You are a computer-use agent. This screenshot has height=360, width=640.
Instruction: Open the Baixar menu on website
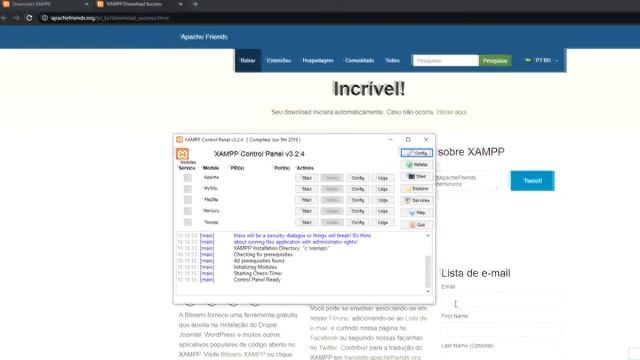tap(248, 60)
